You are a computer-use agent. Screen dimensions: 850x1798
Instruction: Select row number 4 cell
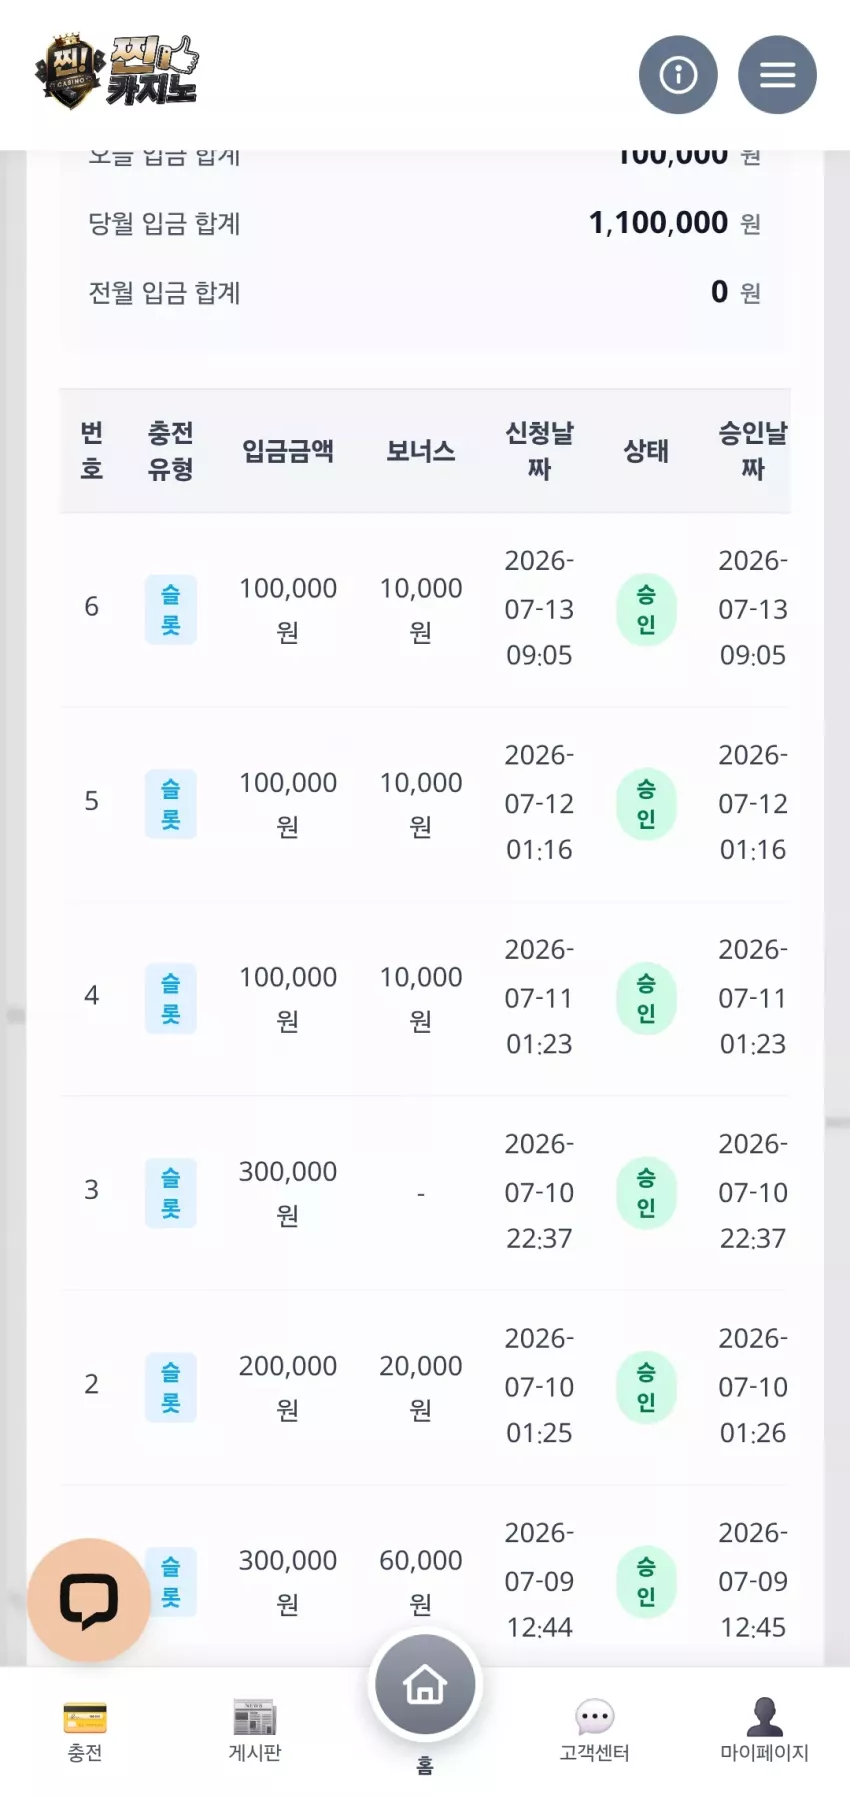[91, 995]
